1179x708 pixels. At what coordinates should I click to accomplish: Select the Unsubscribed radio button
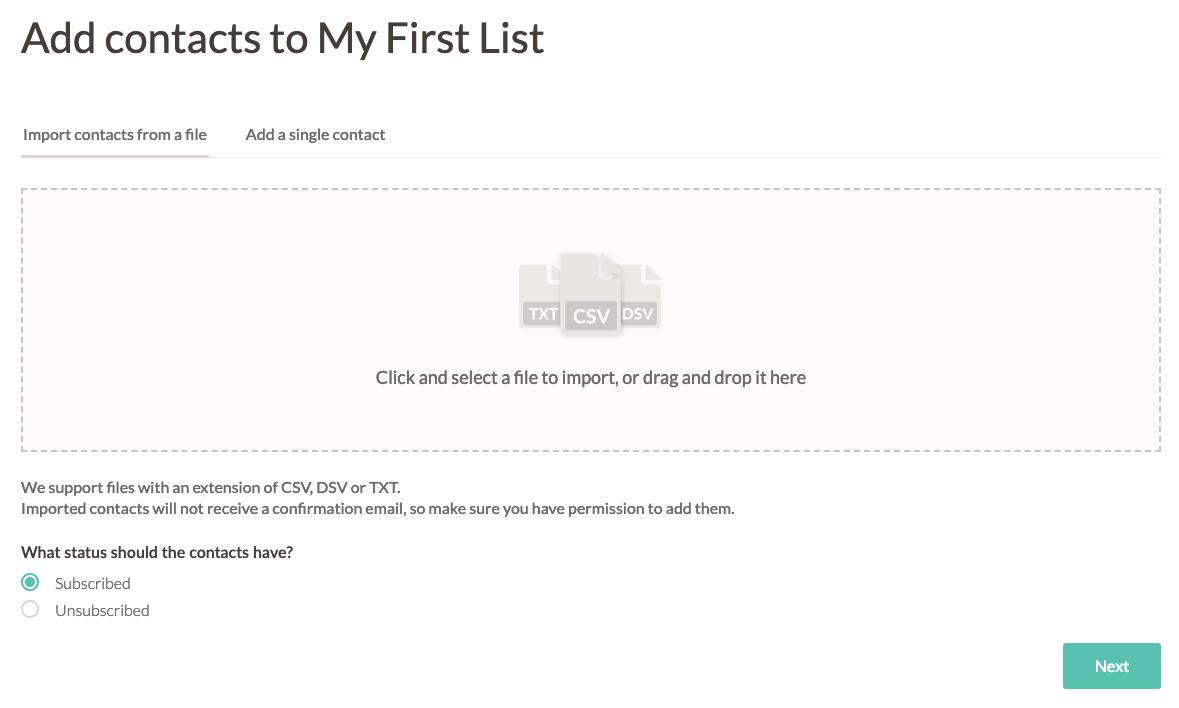[x=31, y=610]
